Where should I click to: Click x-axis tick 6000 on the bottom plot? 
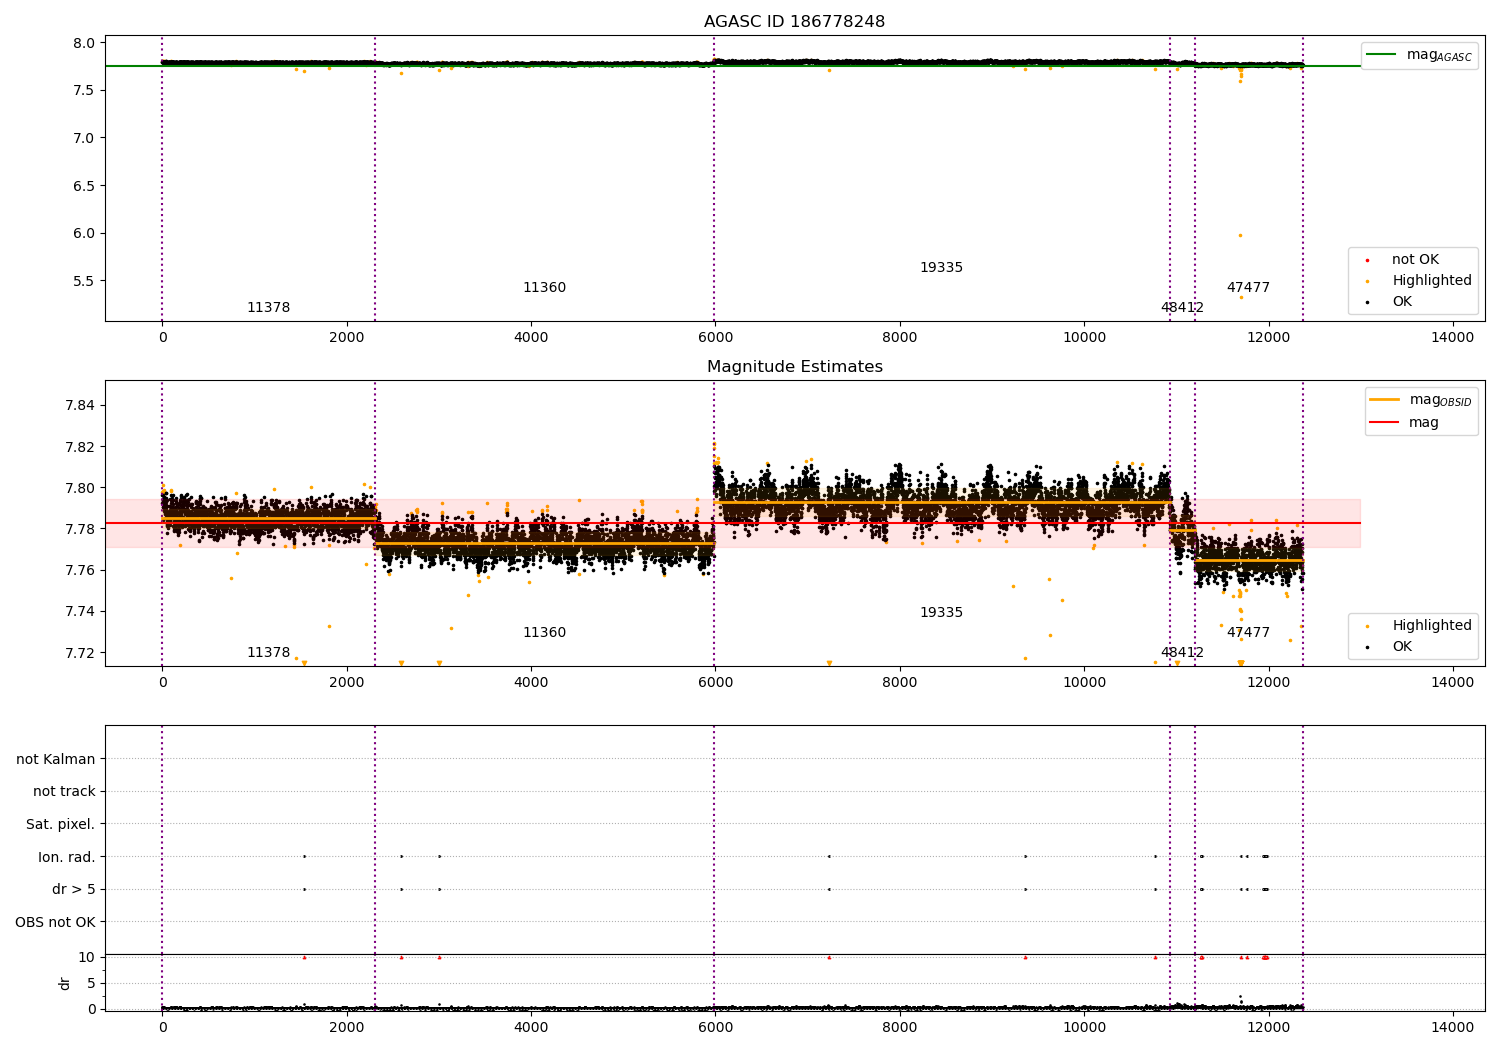click(x=715, y=1026)
